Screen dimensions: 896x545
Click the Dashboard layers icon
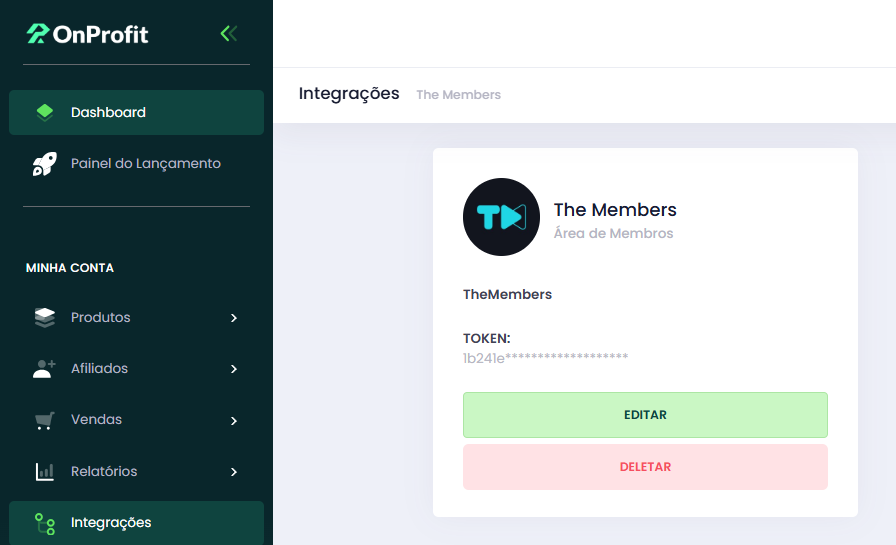coord(45,113)
